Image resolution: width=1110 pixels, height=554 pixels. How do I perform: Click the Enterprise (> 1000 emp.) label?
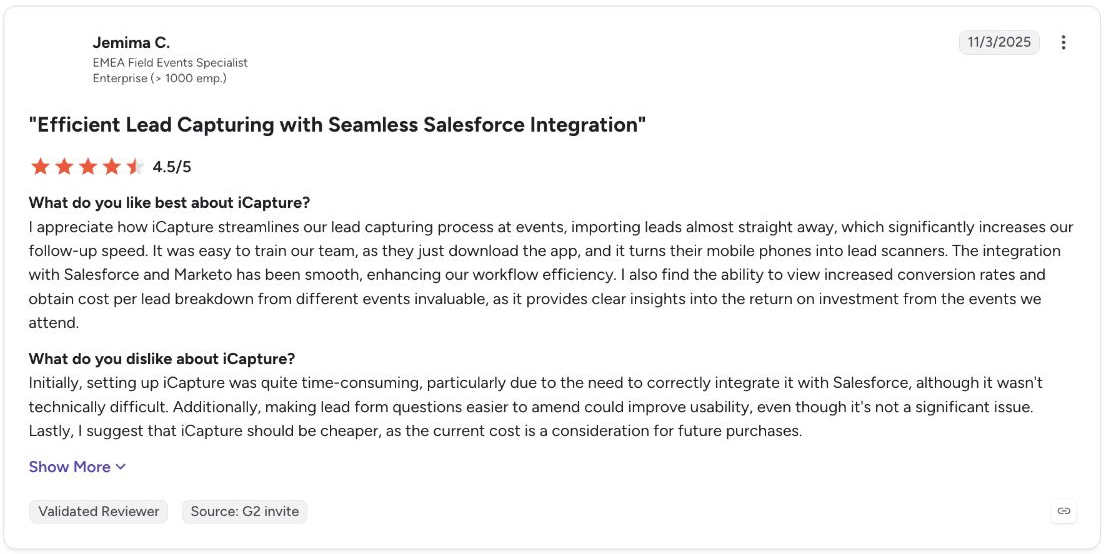pyautogui.click(x=159, y=78)
